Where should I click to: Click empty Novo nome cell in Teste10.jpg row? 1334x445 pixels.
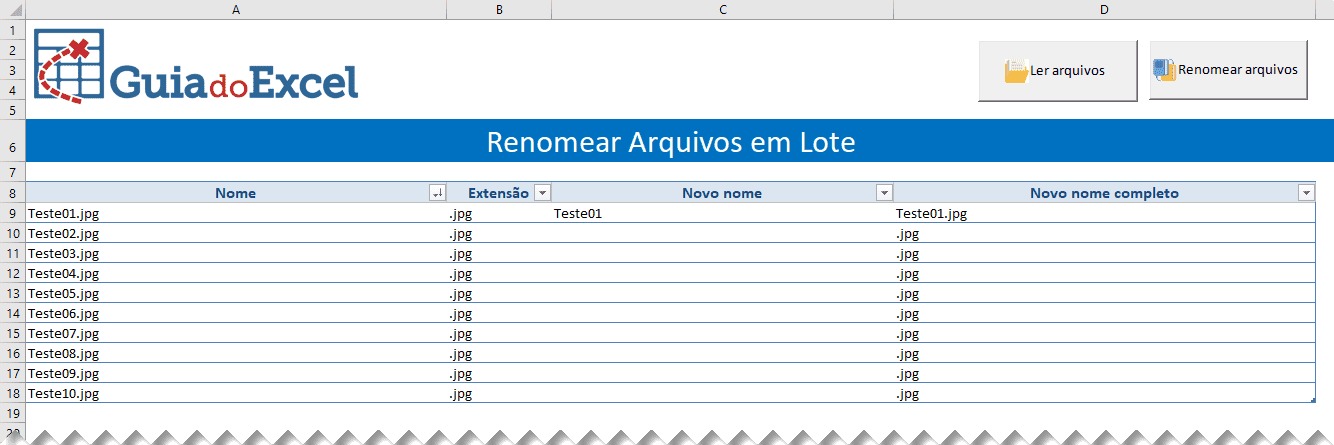pyautogui.click(x=722, y=393)
